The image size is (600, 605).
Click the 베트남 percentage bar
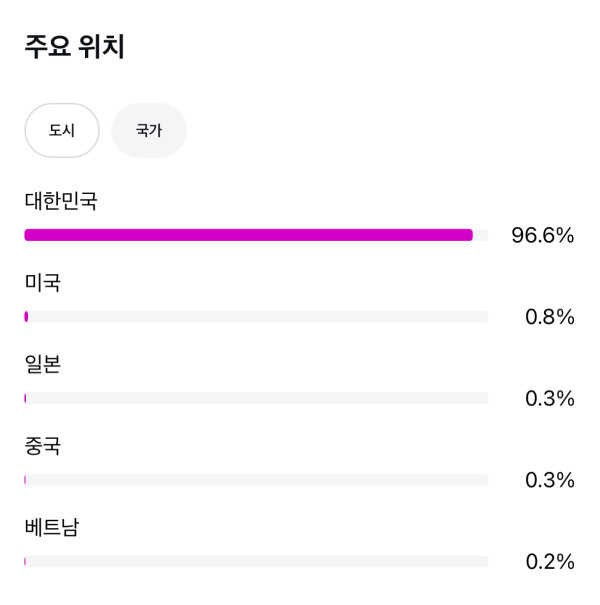(256, 561)
